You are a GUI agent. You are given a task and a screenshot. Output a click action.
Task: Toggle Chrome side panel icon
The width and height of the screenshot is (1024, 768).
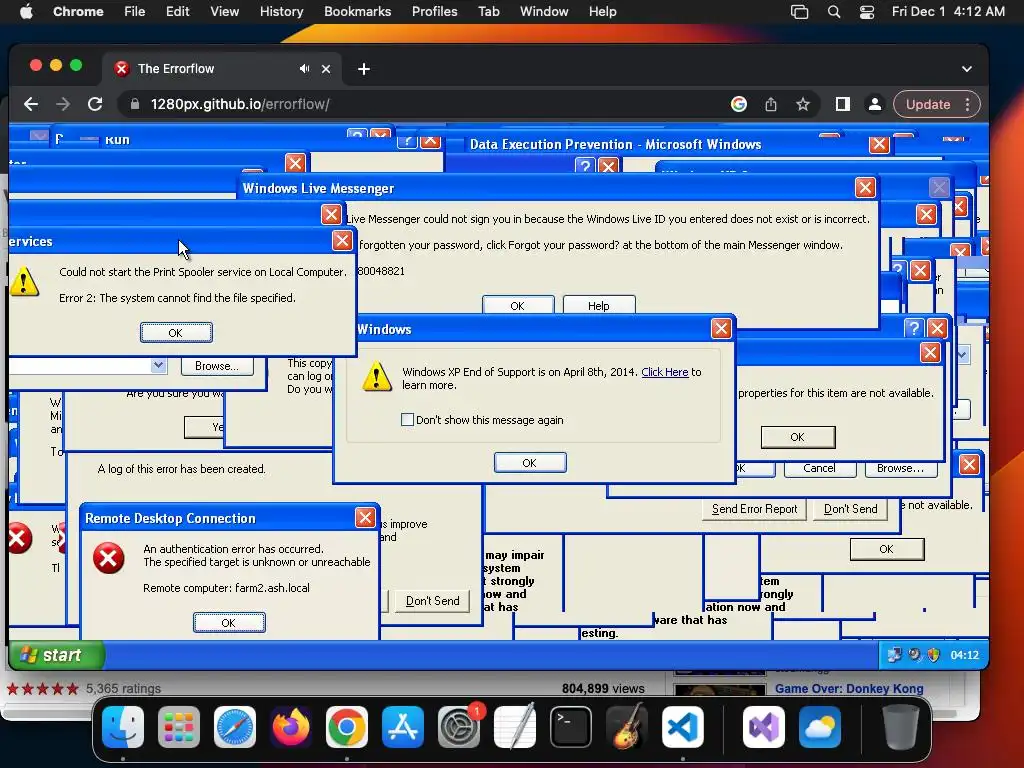click(x=842, y=104)
